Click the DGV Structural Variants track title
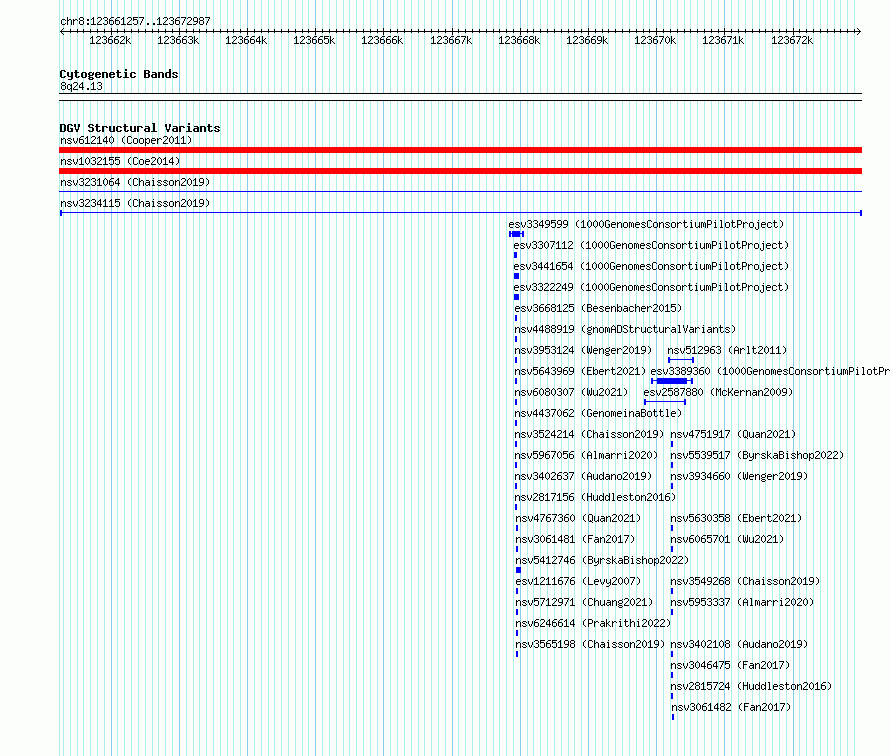The image size is (890, 756). (140, 128)
